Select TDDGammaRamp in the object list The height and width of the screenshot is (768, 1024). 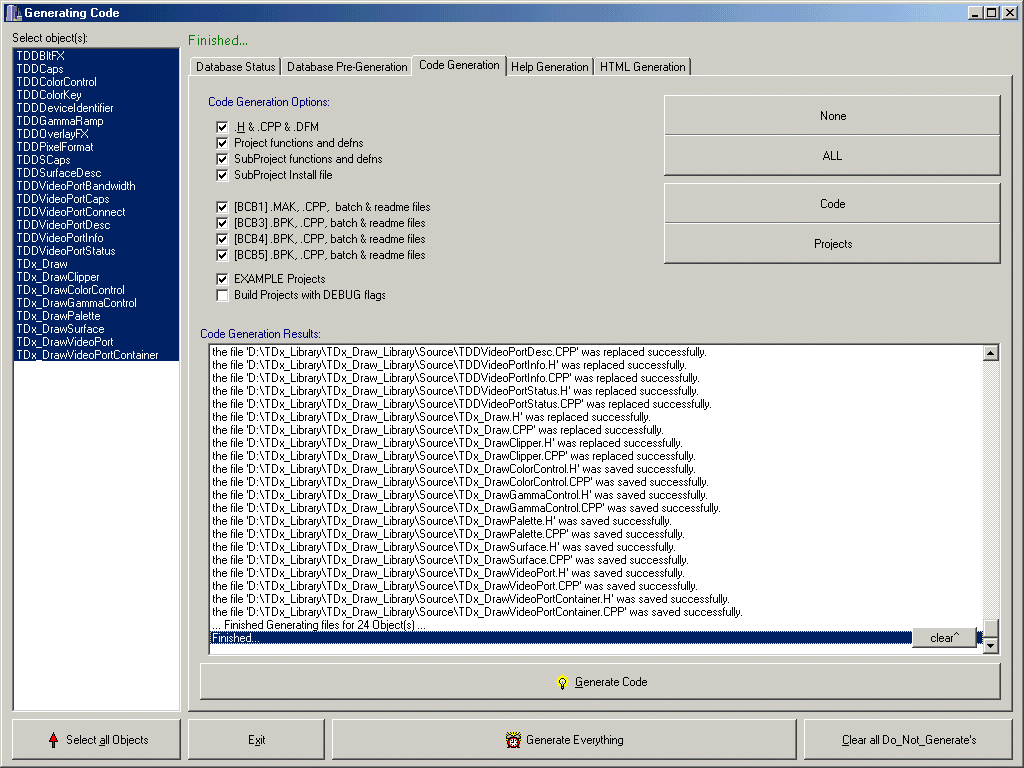(59, 121)
